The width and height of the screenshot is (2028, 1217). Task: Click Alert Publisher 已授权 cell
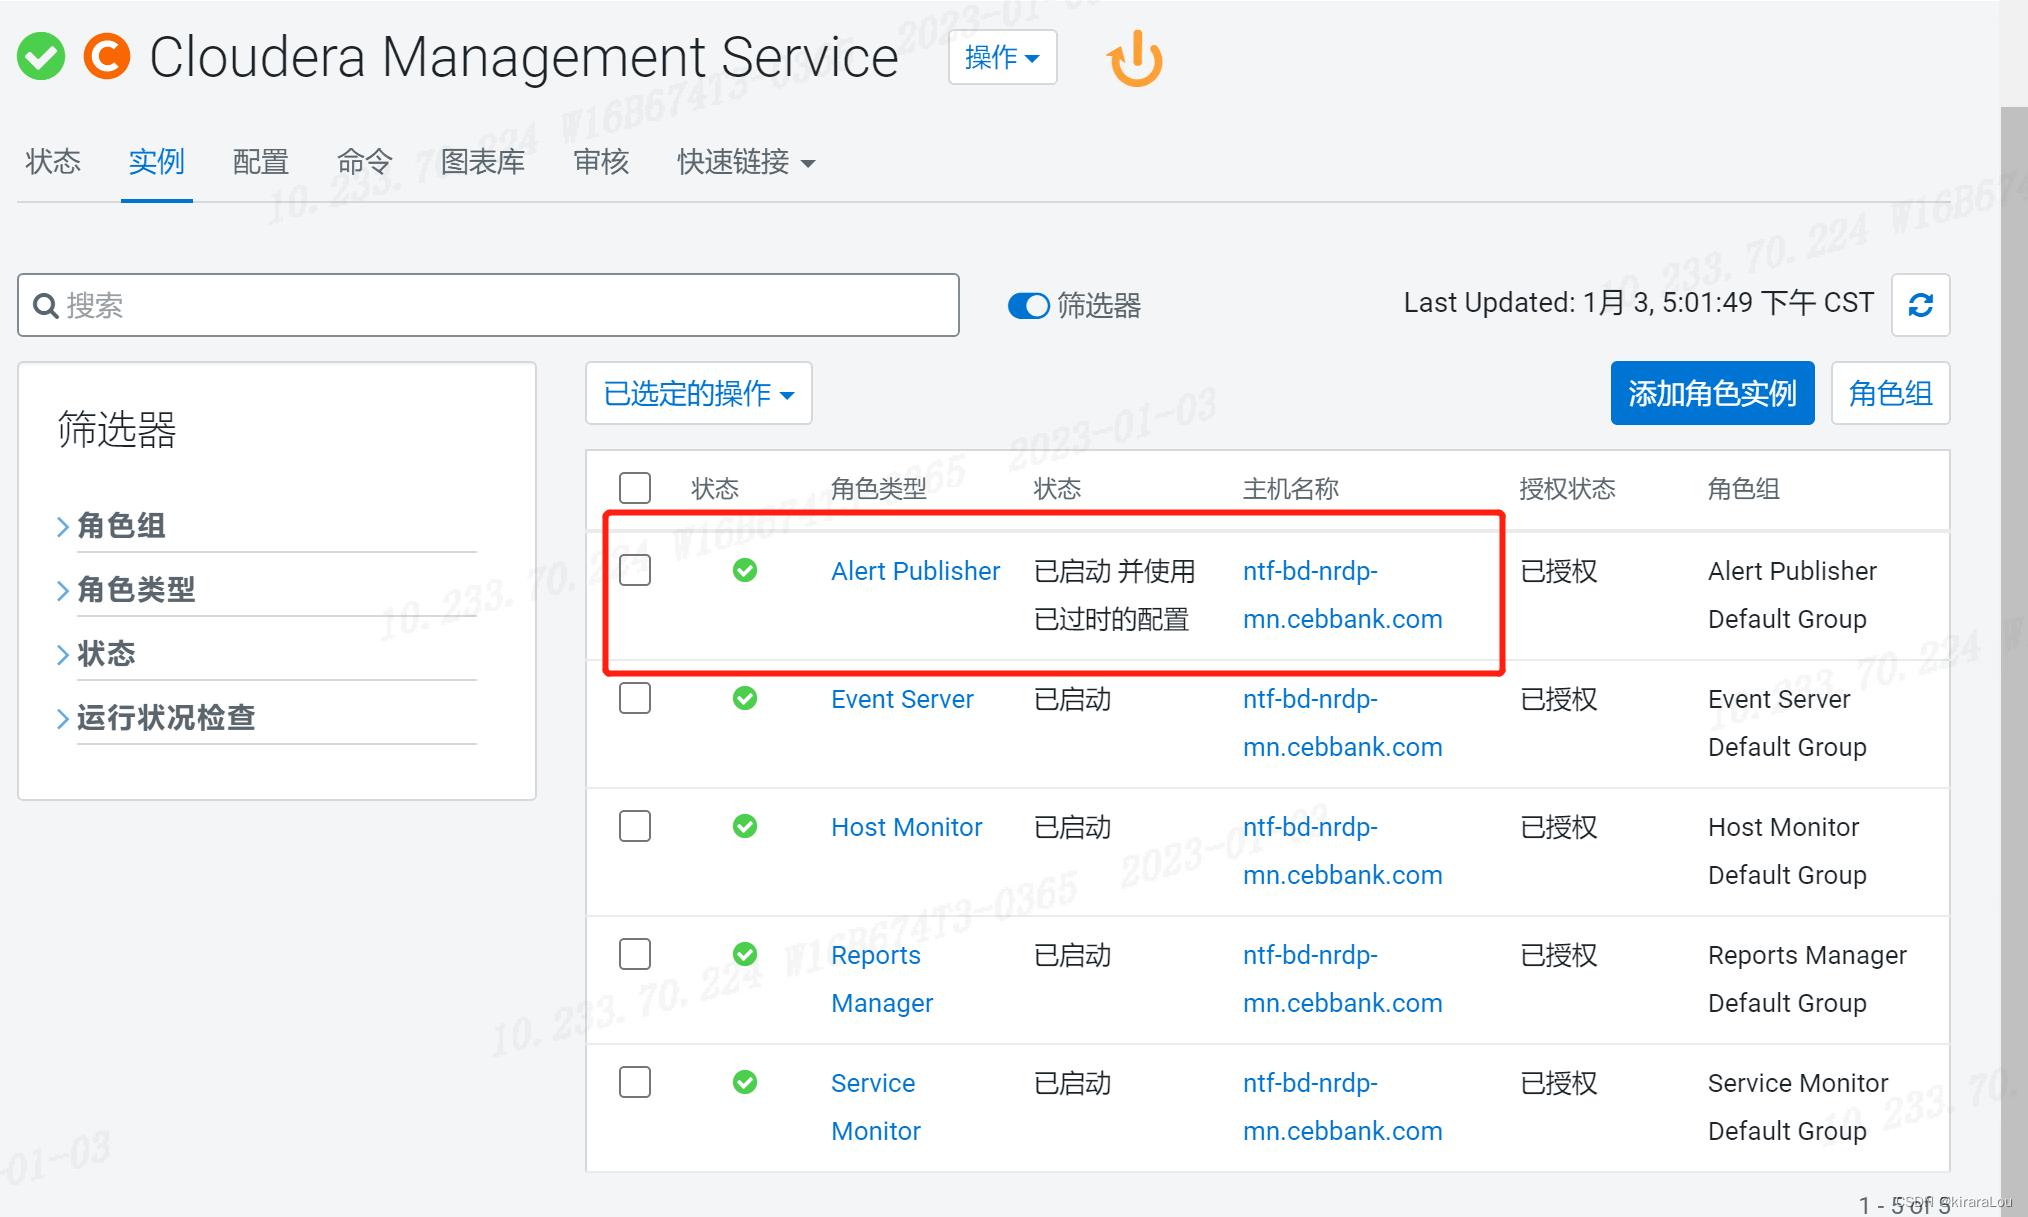1559,571
